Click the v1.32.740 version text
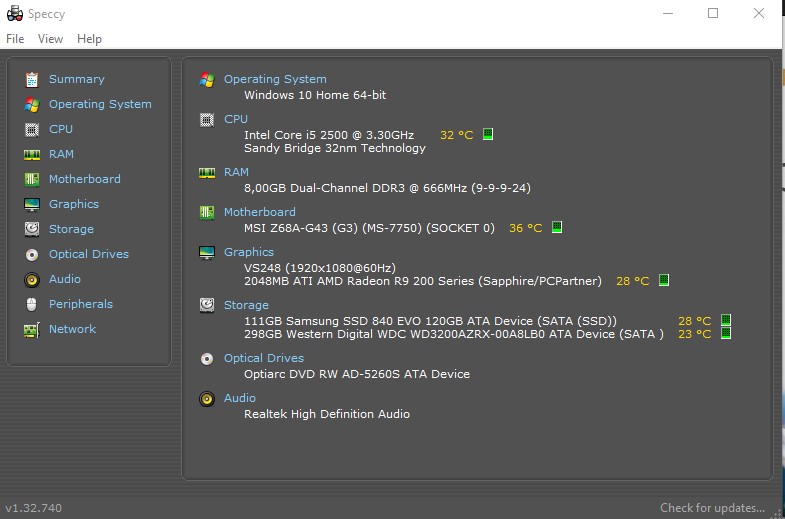 click(x=34, y=508)
